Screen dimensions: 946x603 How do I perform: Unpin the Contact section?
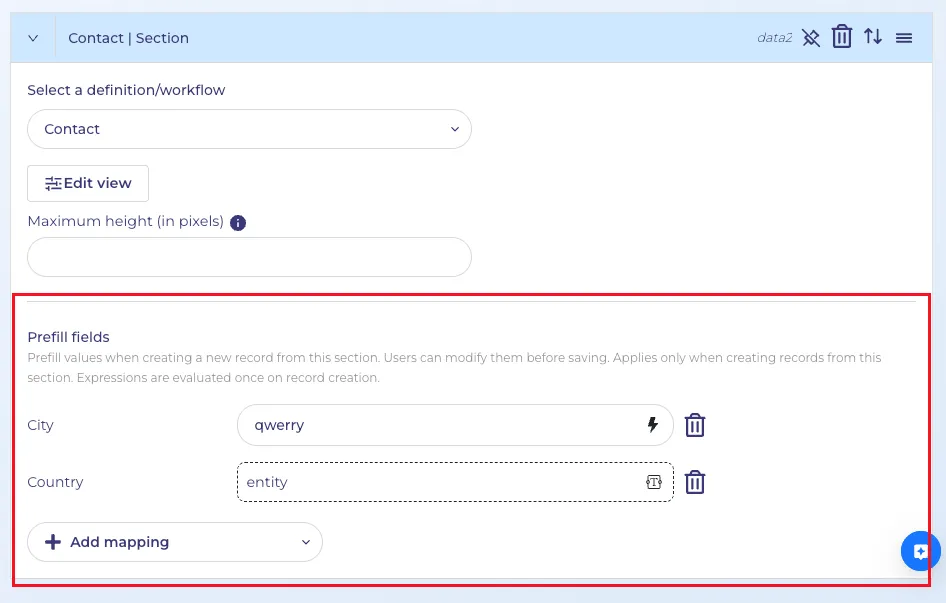point(811,38)
